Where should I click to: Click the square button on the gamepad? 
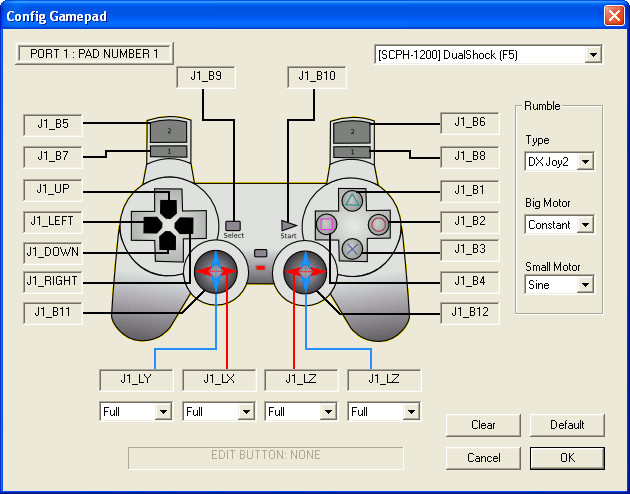[327, 224]
